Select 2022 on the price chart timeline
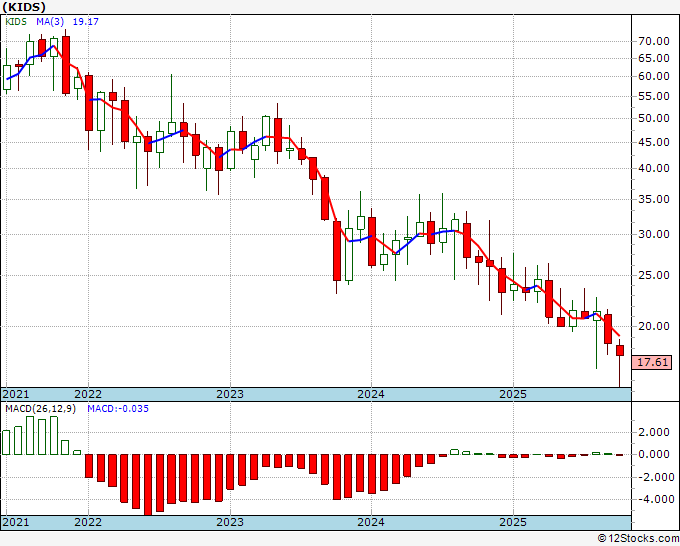 pos(88,394)
